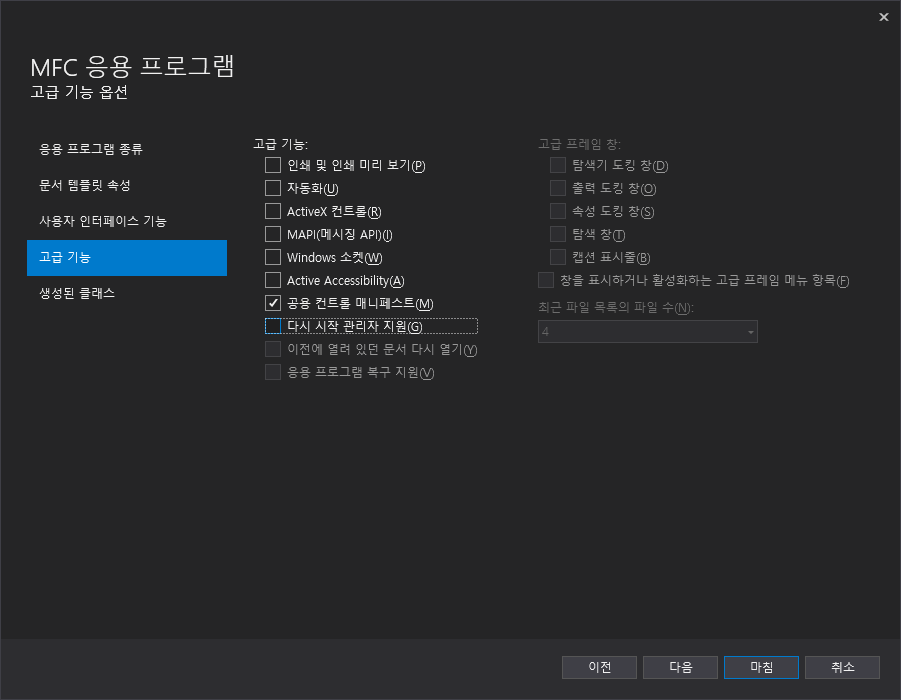Check Windows 소켓 option
This screenshot has height=700, width=901.
click(273, 257)
